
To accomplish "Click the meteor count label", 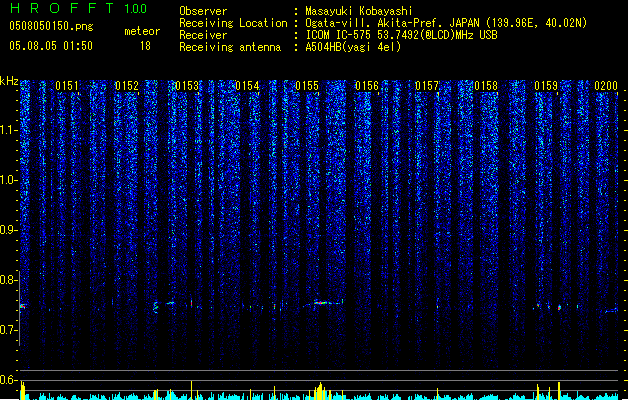I will (x=142, y=31).
